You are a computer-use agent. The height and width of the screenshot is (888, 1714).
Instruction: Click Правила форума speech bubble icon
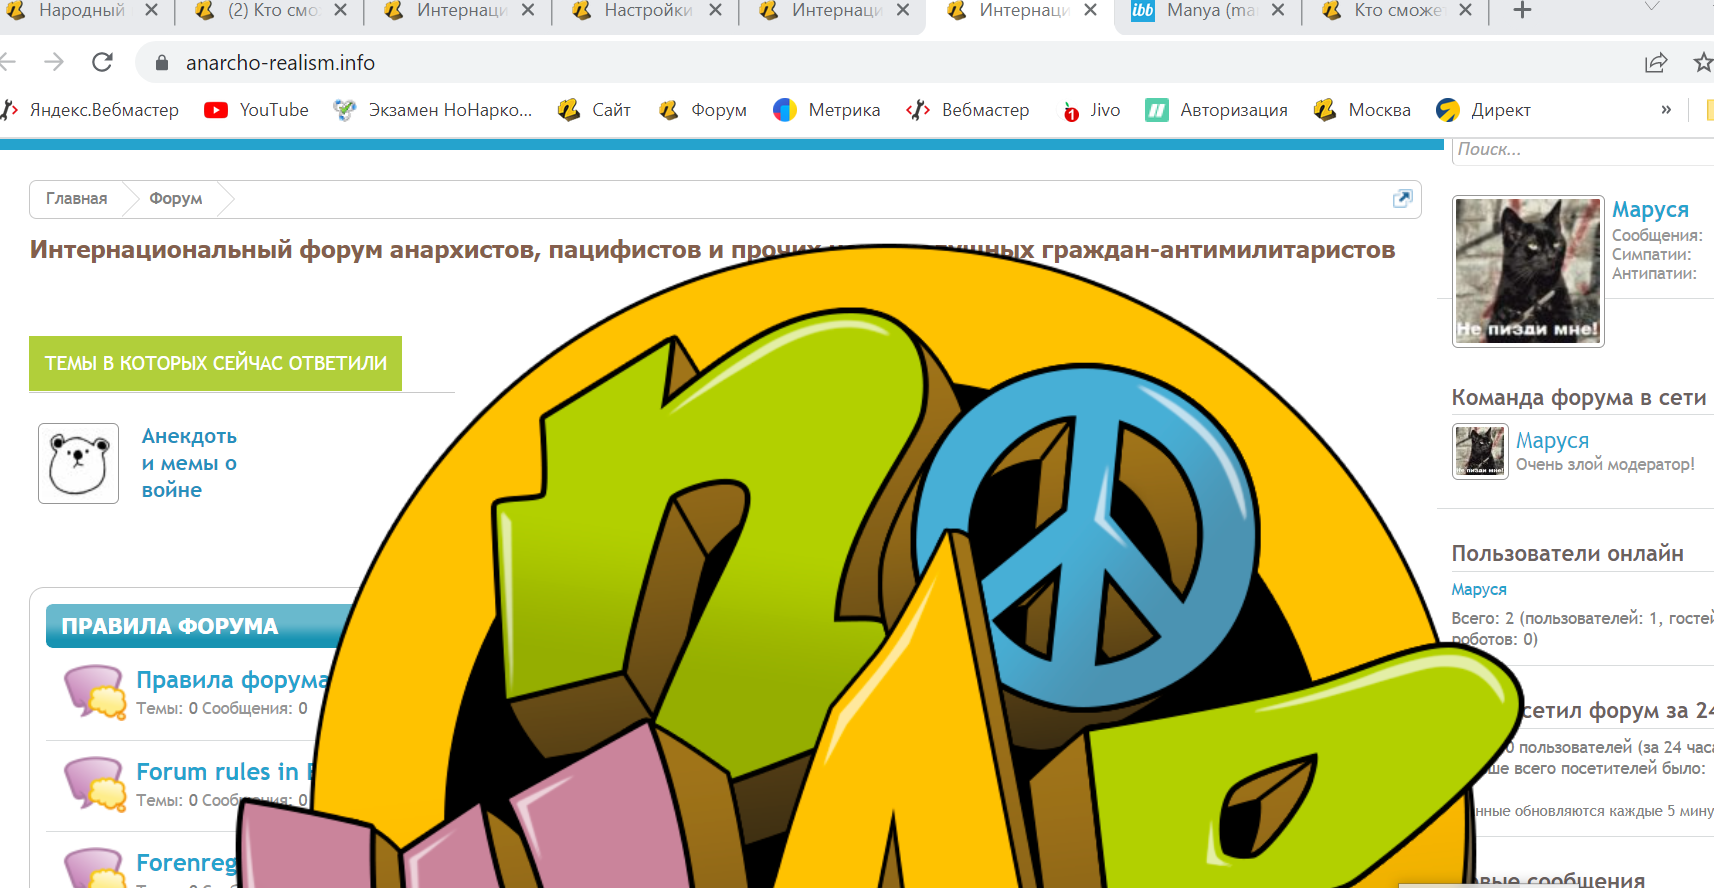[95, 692]
